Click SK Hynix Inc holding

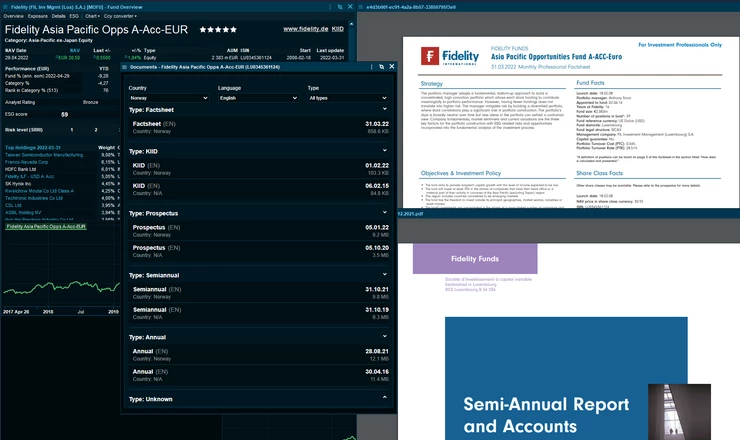(18, 184)
